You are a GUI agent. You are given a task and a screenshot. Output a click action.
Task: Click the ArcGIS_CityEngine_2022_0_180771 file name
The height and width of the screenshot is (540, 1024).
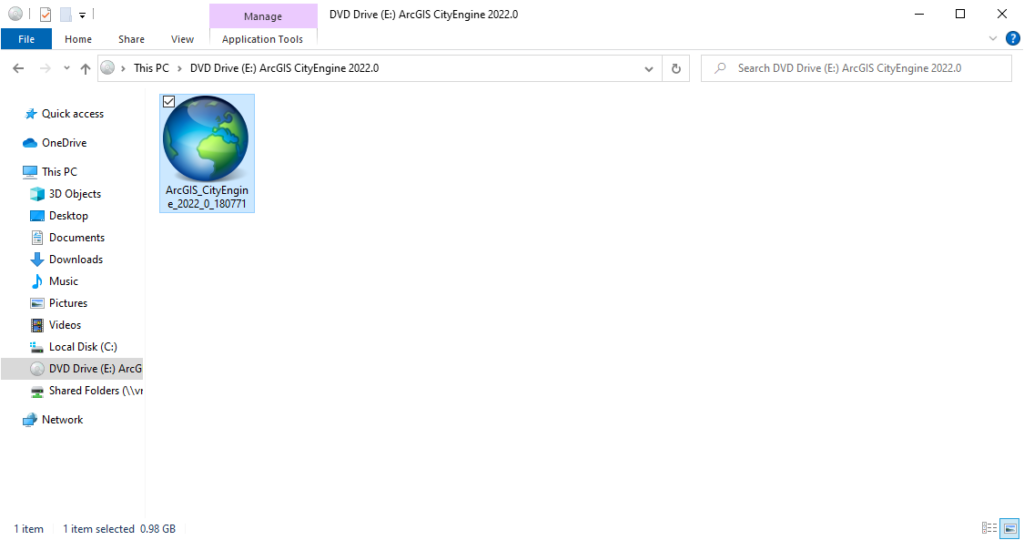click(207, 197)
